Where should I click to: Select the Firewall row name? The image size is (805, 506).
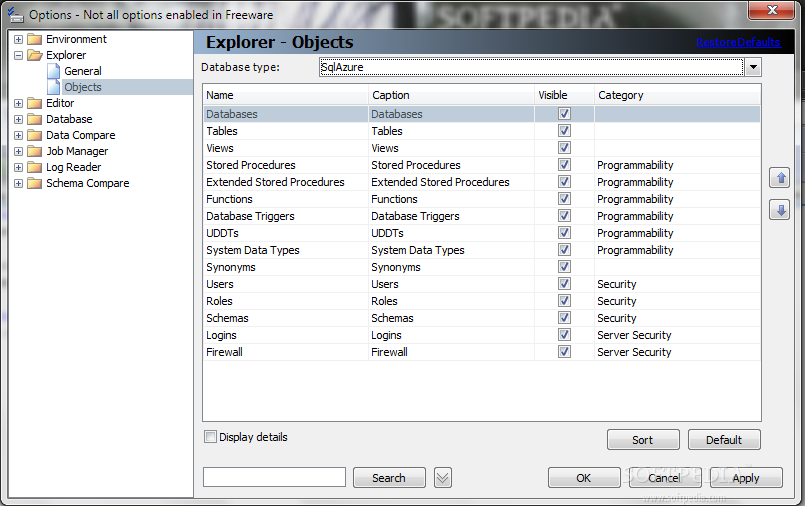click(x=224, y=352)
